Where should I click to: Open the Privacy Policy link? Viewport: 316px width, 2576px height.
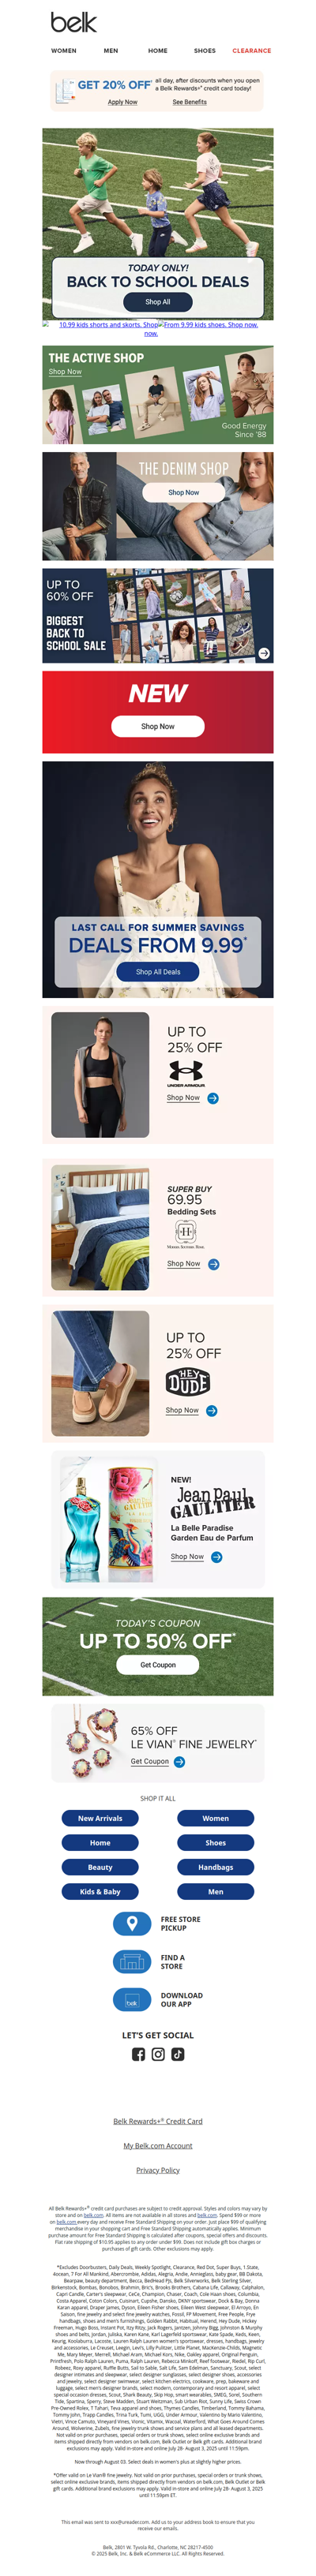click(158, 2170)
